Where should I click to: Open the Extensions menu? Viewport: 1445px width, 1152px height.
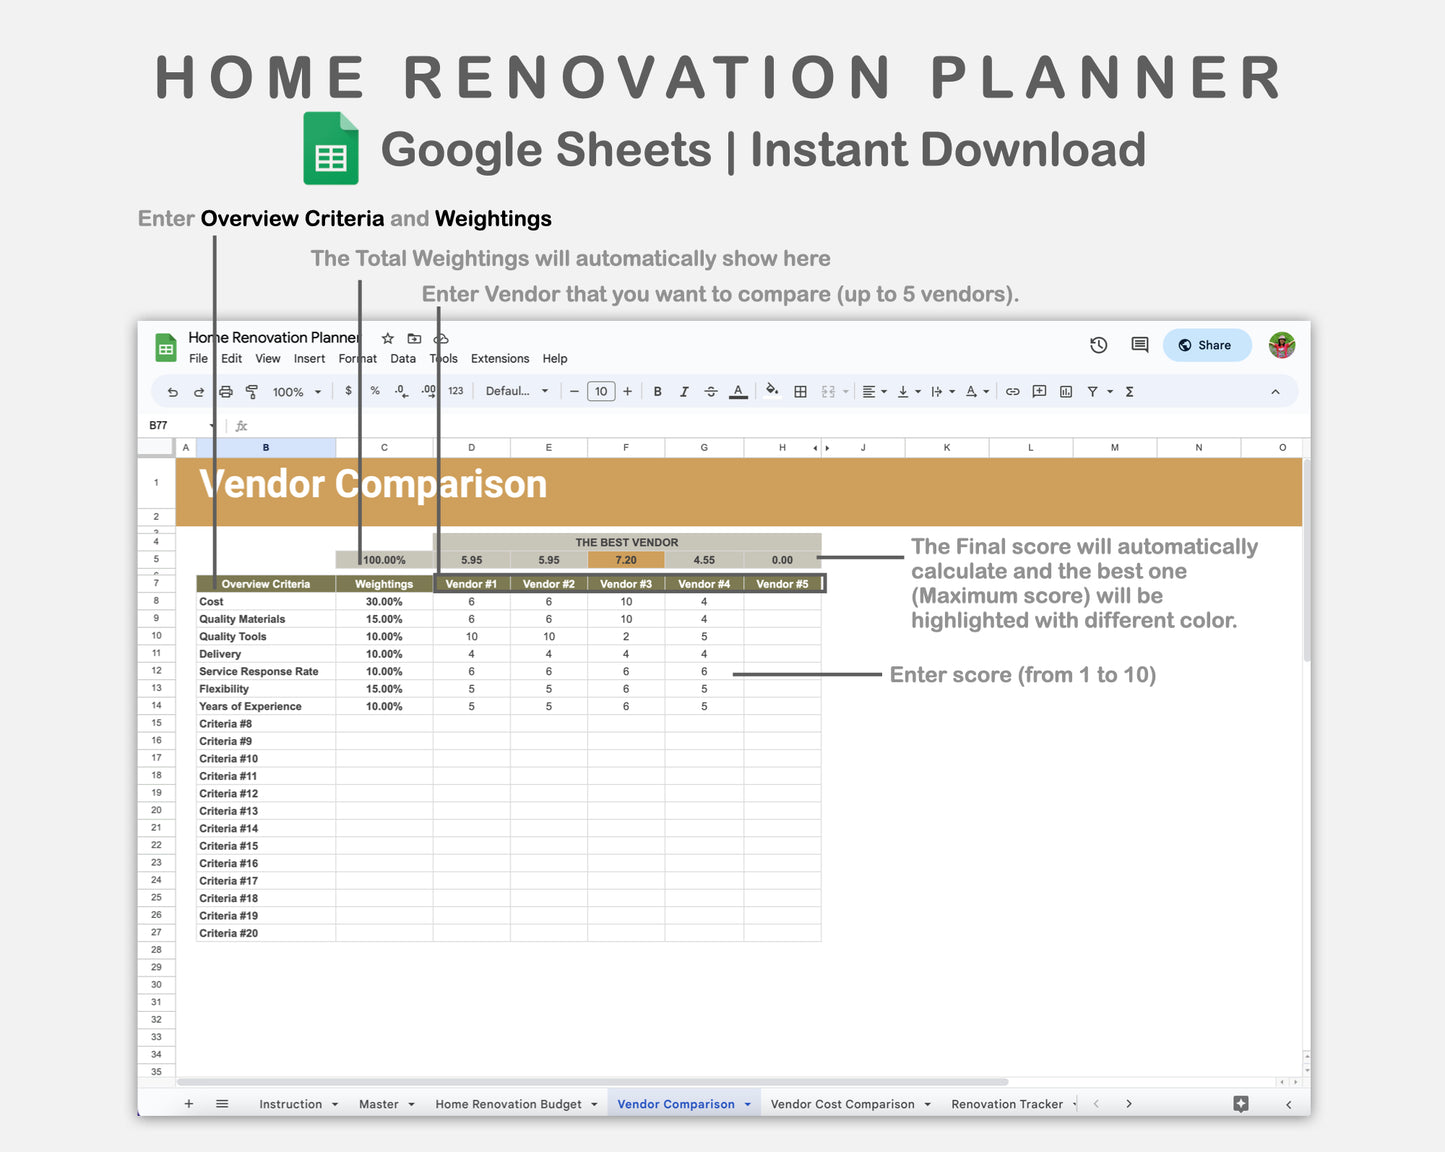coord(500,358)
